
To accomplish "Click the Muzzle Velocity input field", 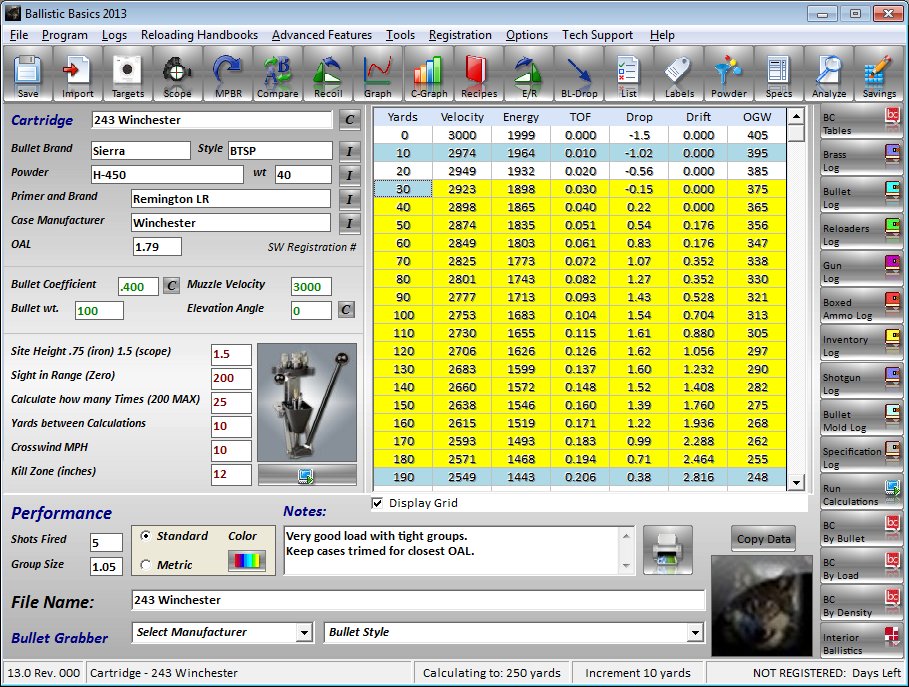I will pyautogui.click(x=311, y=287).
